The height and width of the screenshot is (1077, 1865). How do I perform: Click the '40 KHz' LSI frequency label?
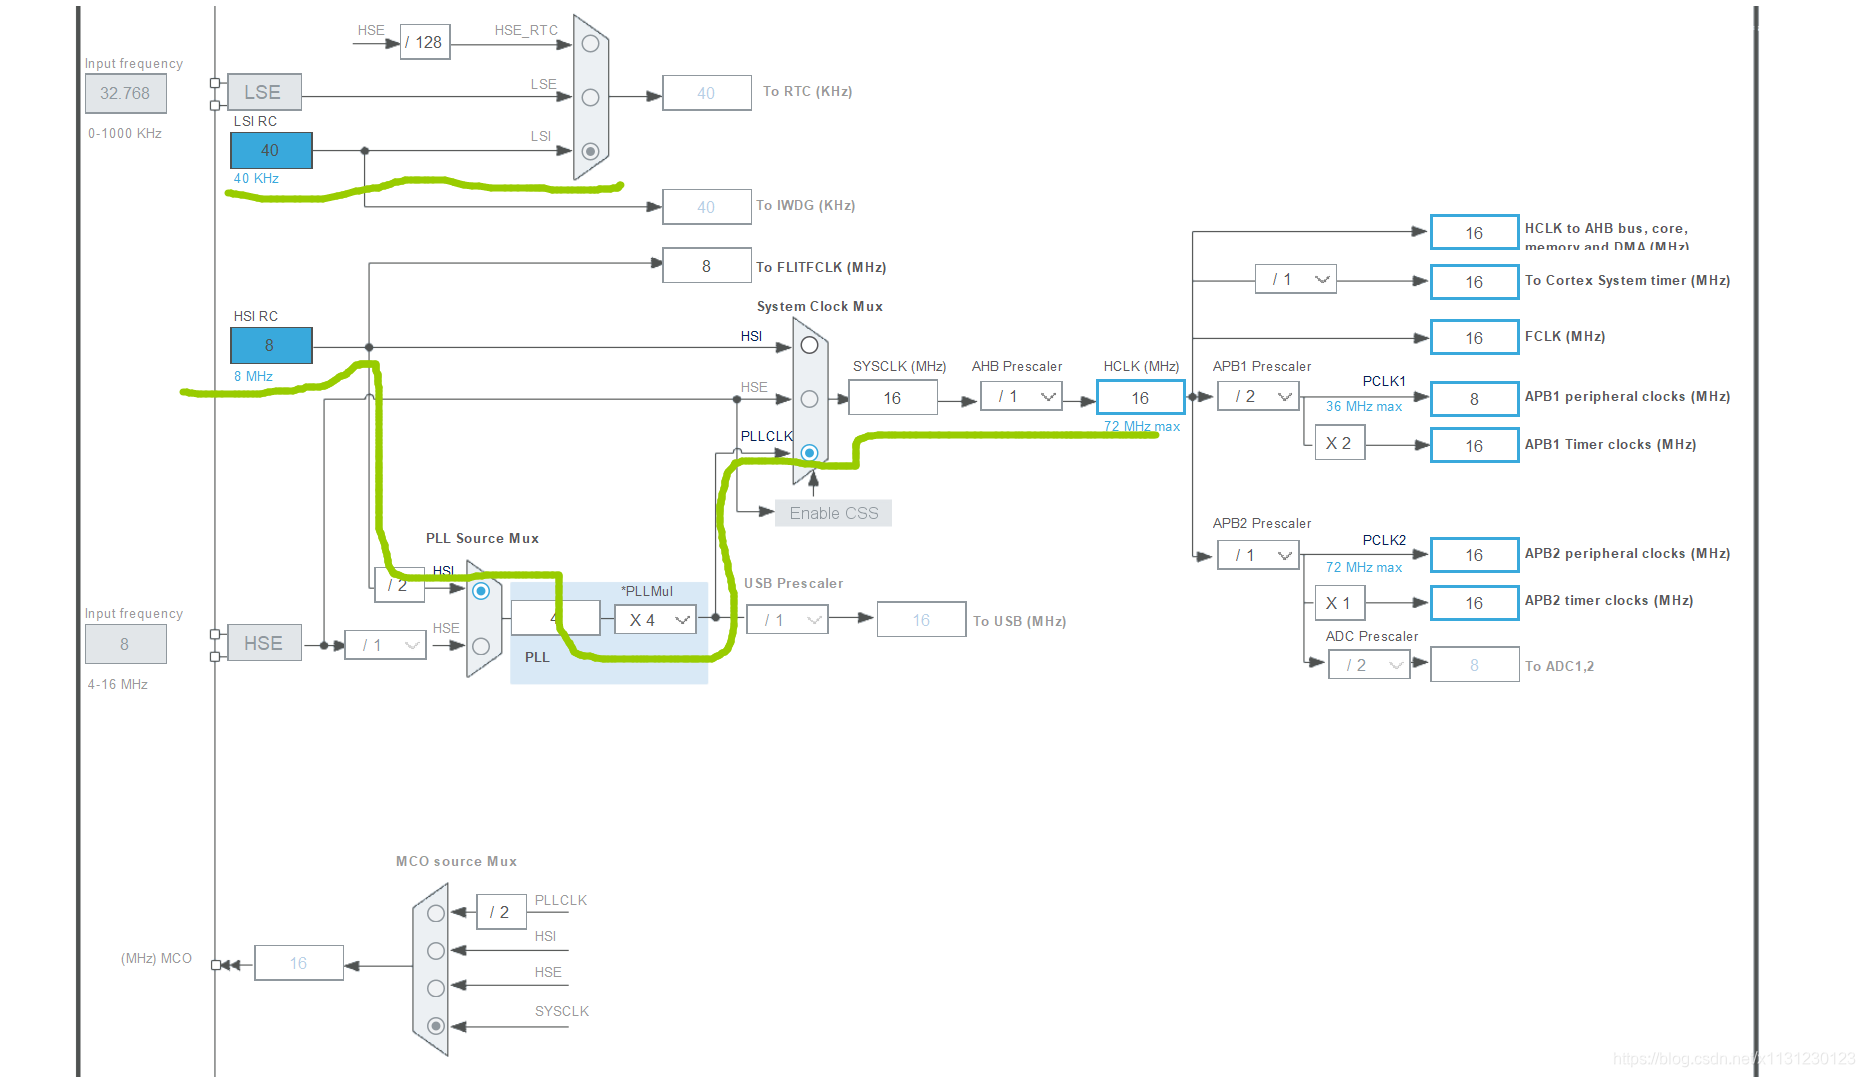pyautogui.click(x=256, y=178)
